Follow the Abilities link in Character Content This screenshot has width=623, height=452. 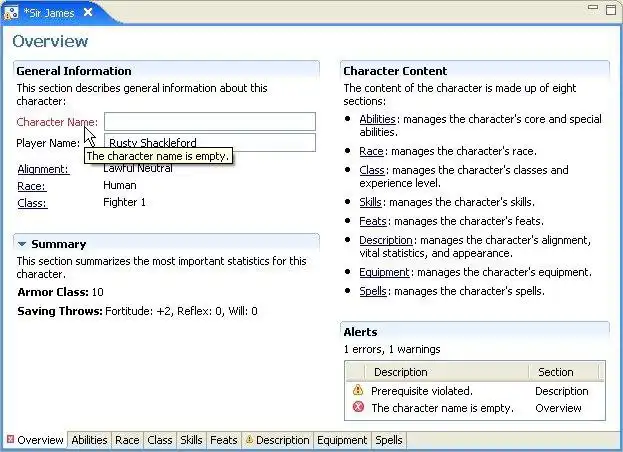pyautogui.click(x=377, y=119)
